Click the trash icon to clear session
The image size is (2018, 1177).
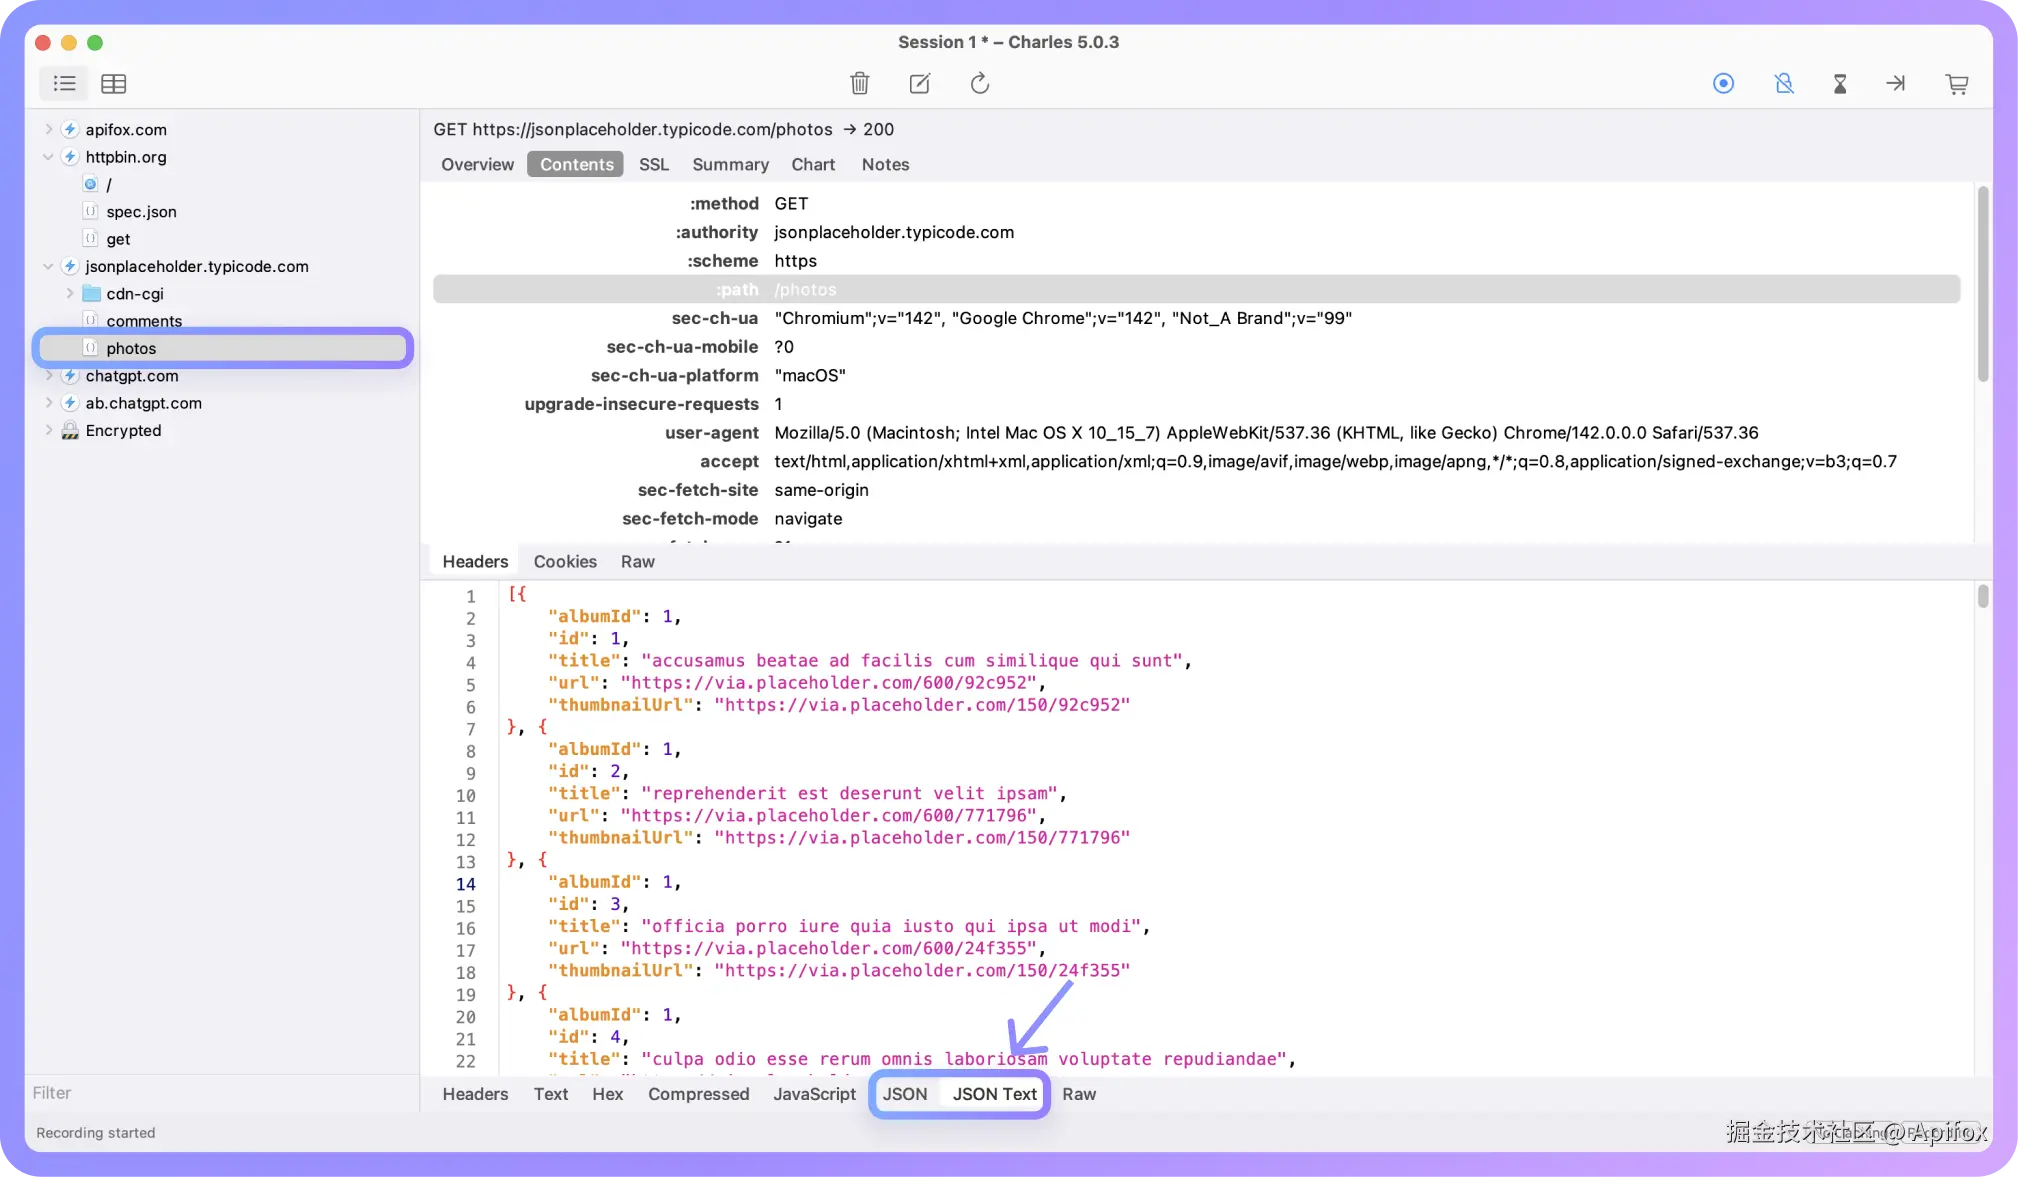click(x=859, y=84)
